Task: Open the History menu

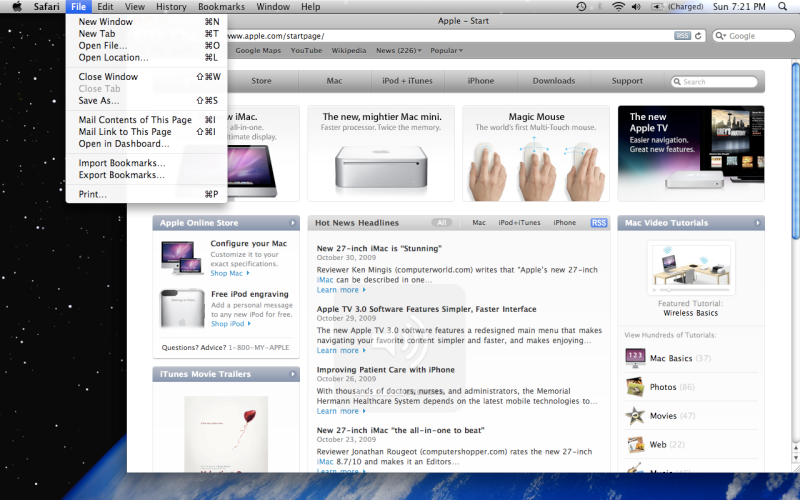Action: (x=171, y=7)
